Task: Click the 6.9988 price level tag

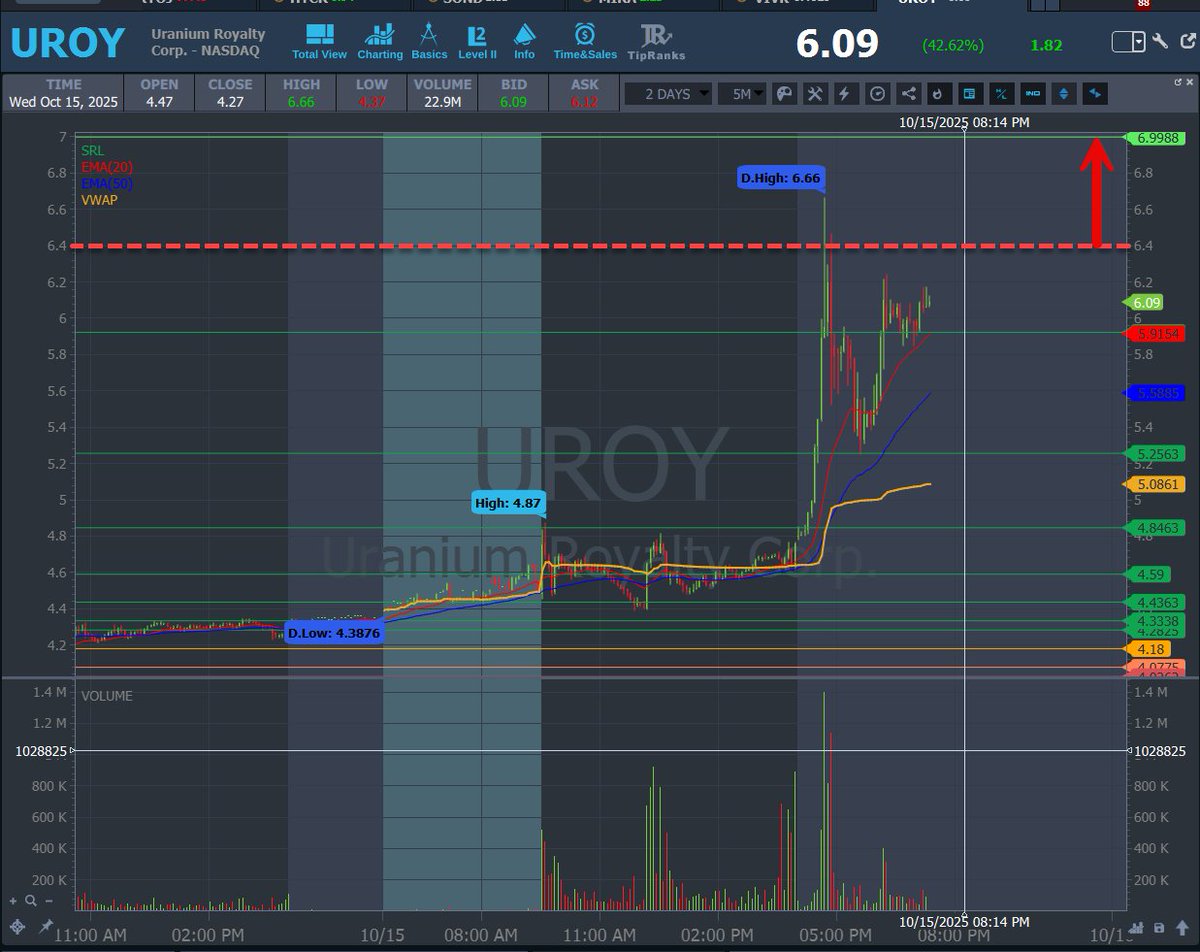Action: pyautogui.click(x=1155, y=138)
